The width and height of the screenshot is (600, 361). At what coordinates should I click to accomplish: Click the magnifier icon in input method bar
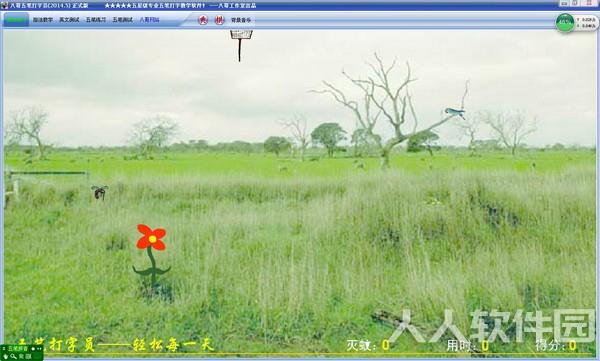13,356
